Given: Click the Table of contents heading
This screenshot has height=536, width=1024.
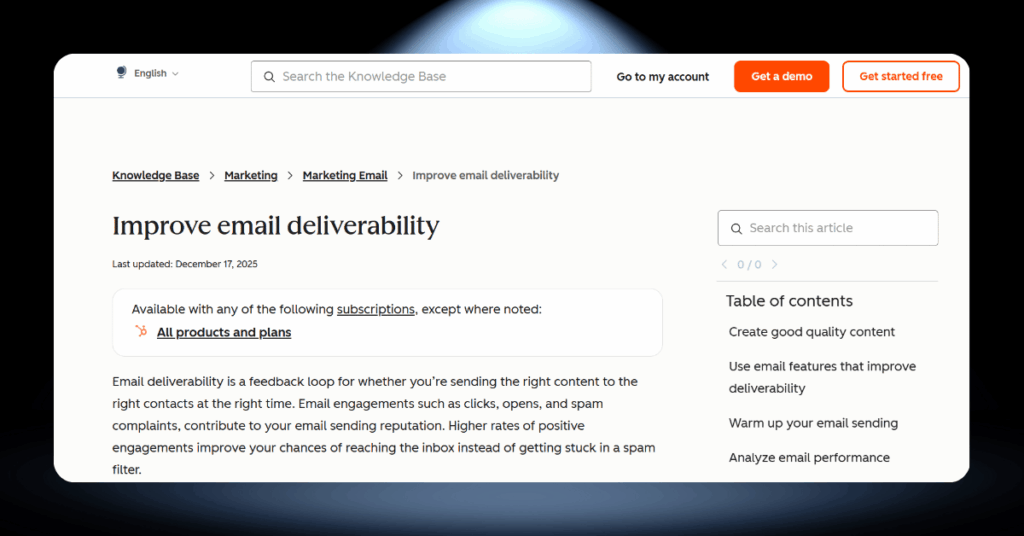Looking at the screenshot, I should [x=789, y=301].
